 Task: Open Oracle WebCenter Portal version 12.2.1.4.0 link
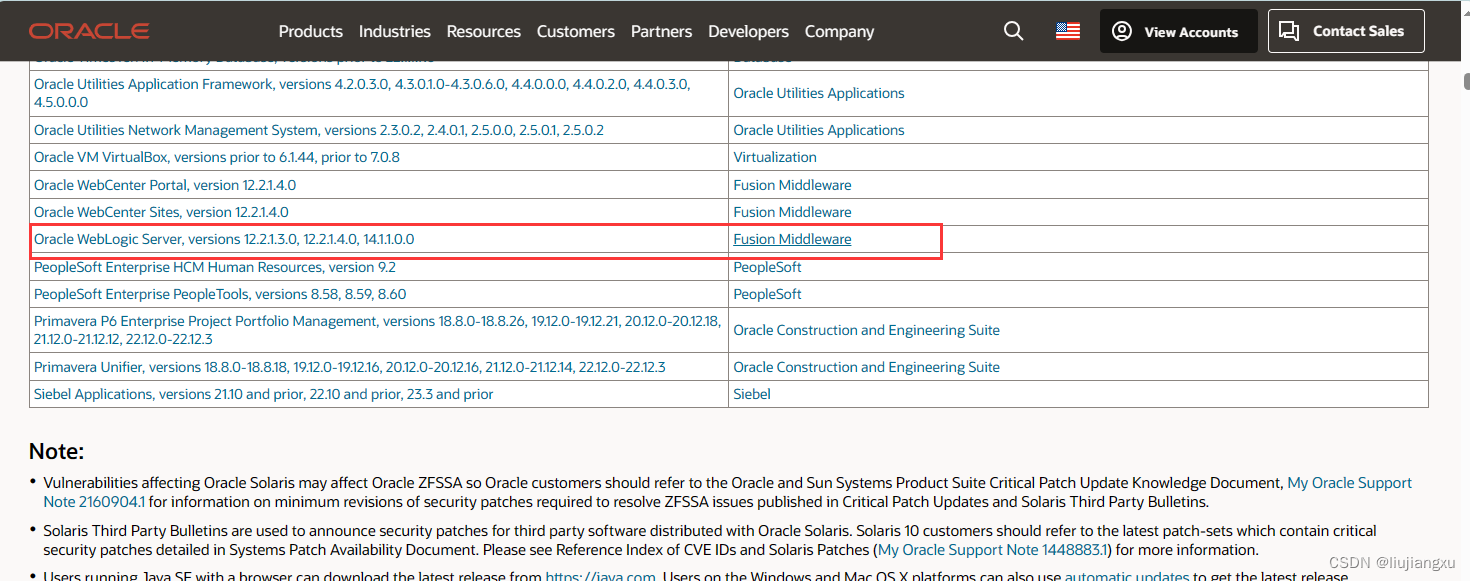[x=165, y=185]
